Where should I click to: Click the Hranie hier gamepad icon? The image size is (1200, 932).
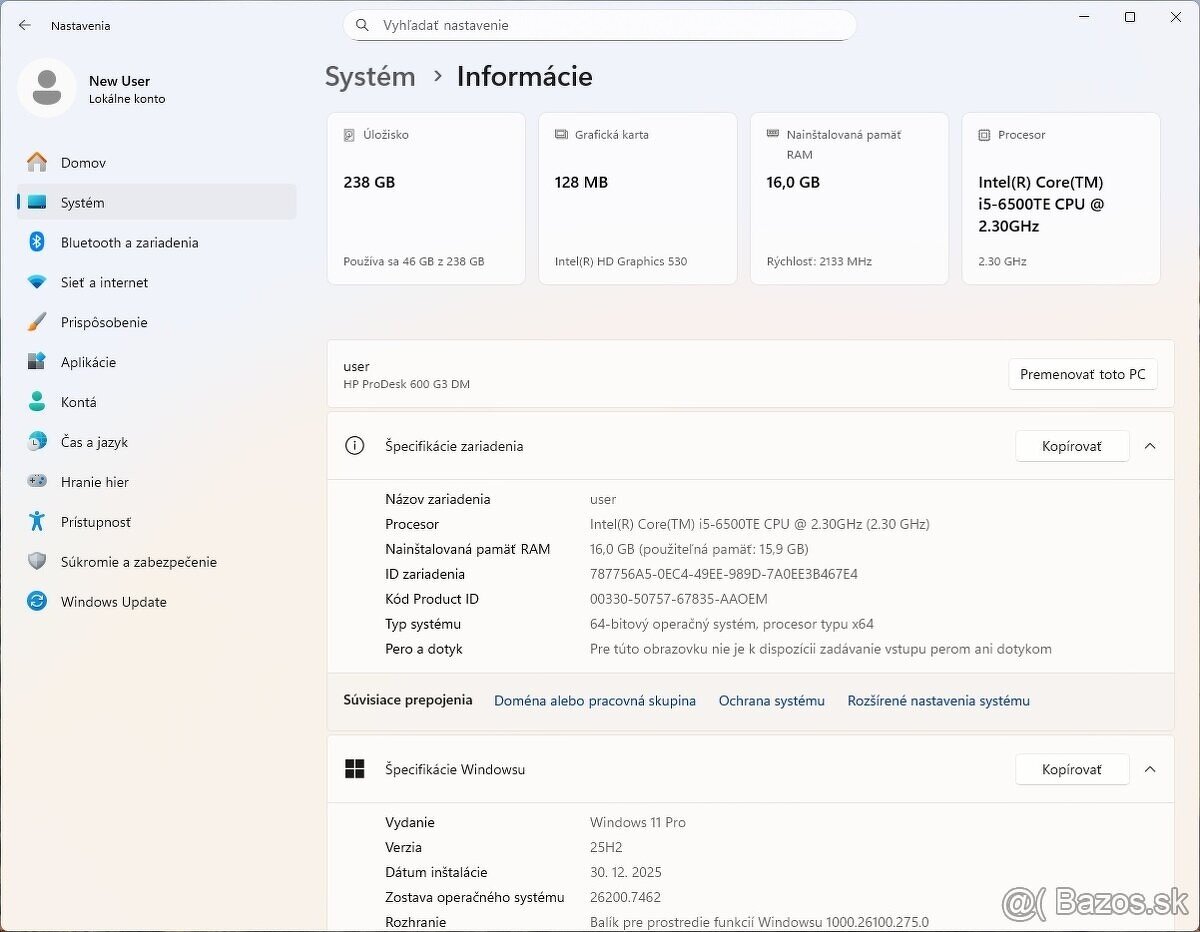pos(37,482)
